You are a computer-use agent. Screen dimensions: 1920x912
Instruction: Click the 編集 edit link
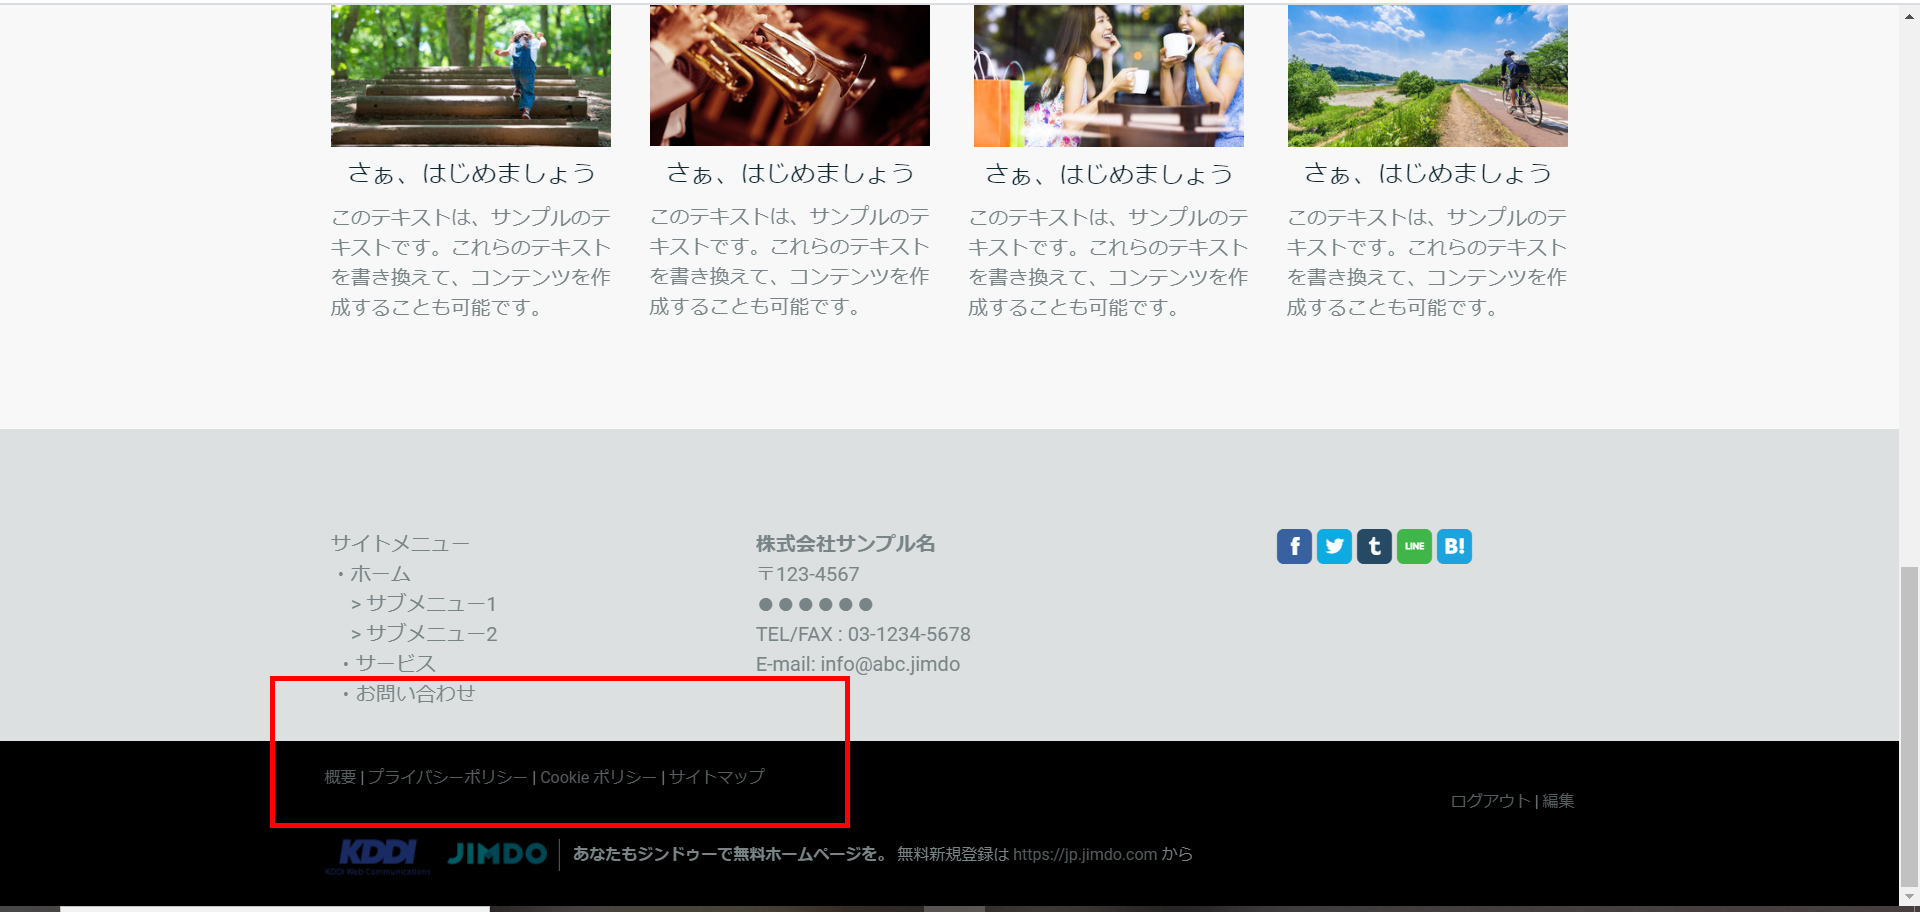(x=1558, y=801)
